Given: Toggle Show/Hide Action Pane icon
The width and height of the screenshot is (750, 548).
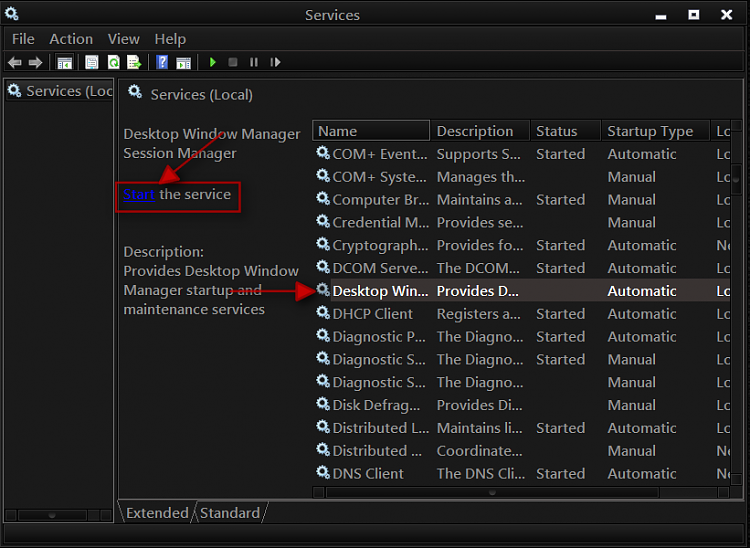Looking at the screenshot, I should (183, 63).
